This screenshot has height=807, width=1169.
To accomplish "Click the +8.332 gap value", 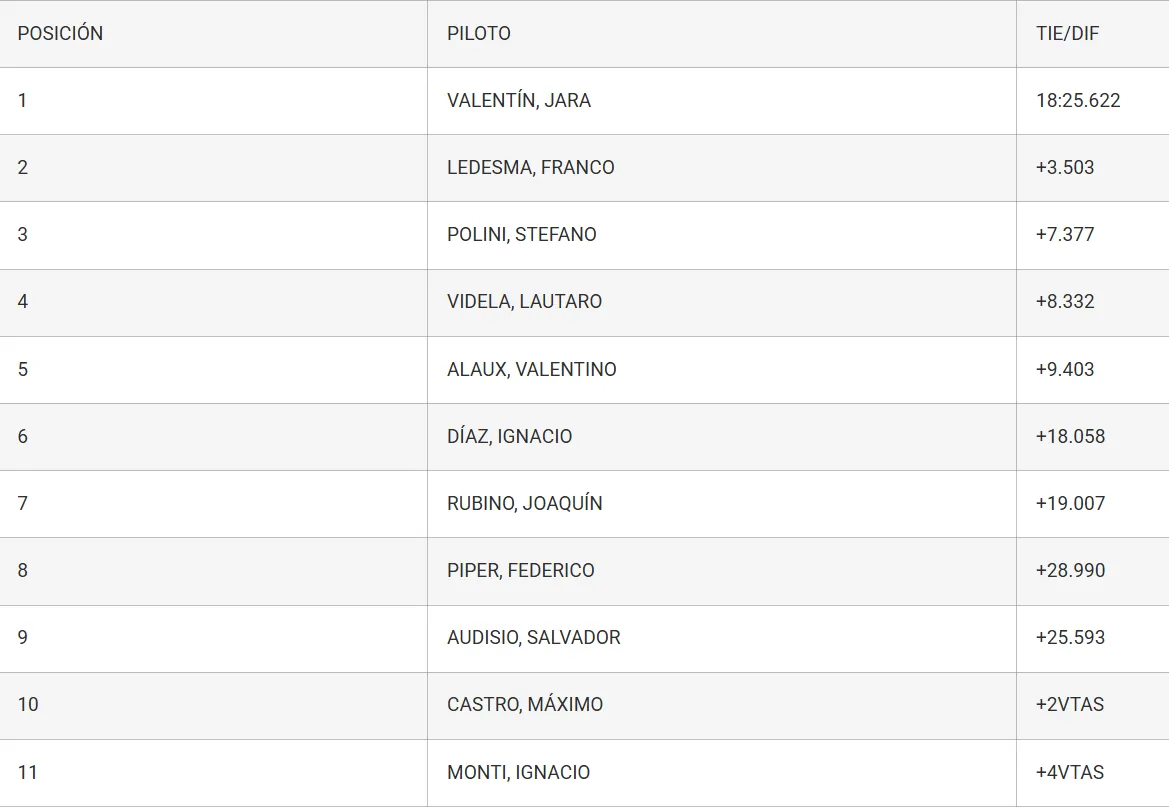I will tap(1065, 301).
